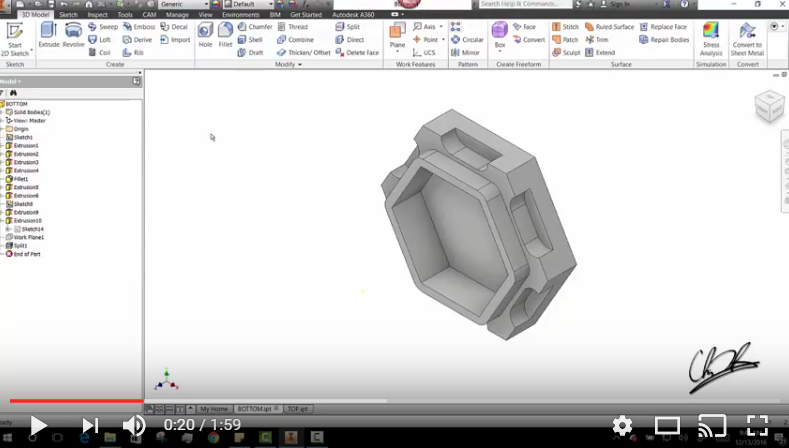Select the Coil tool
The width and height of the screenshot is (789, 448).
coord(99,52)
